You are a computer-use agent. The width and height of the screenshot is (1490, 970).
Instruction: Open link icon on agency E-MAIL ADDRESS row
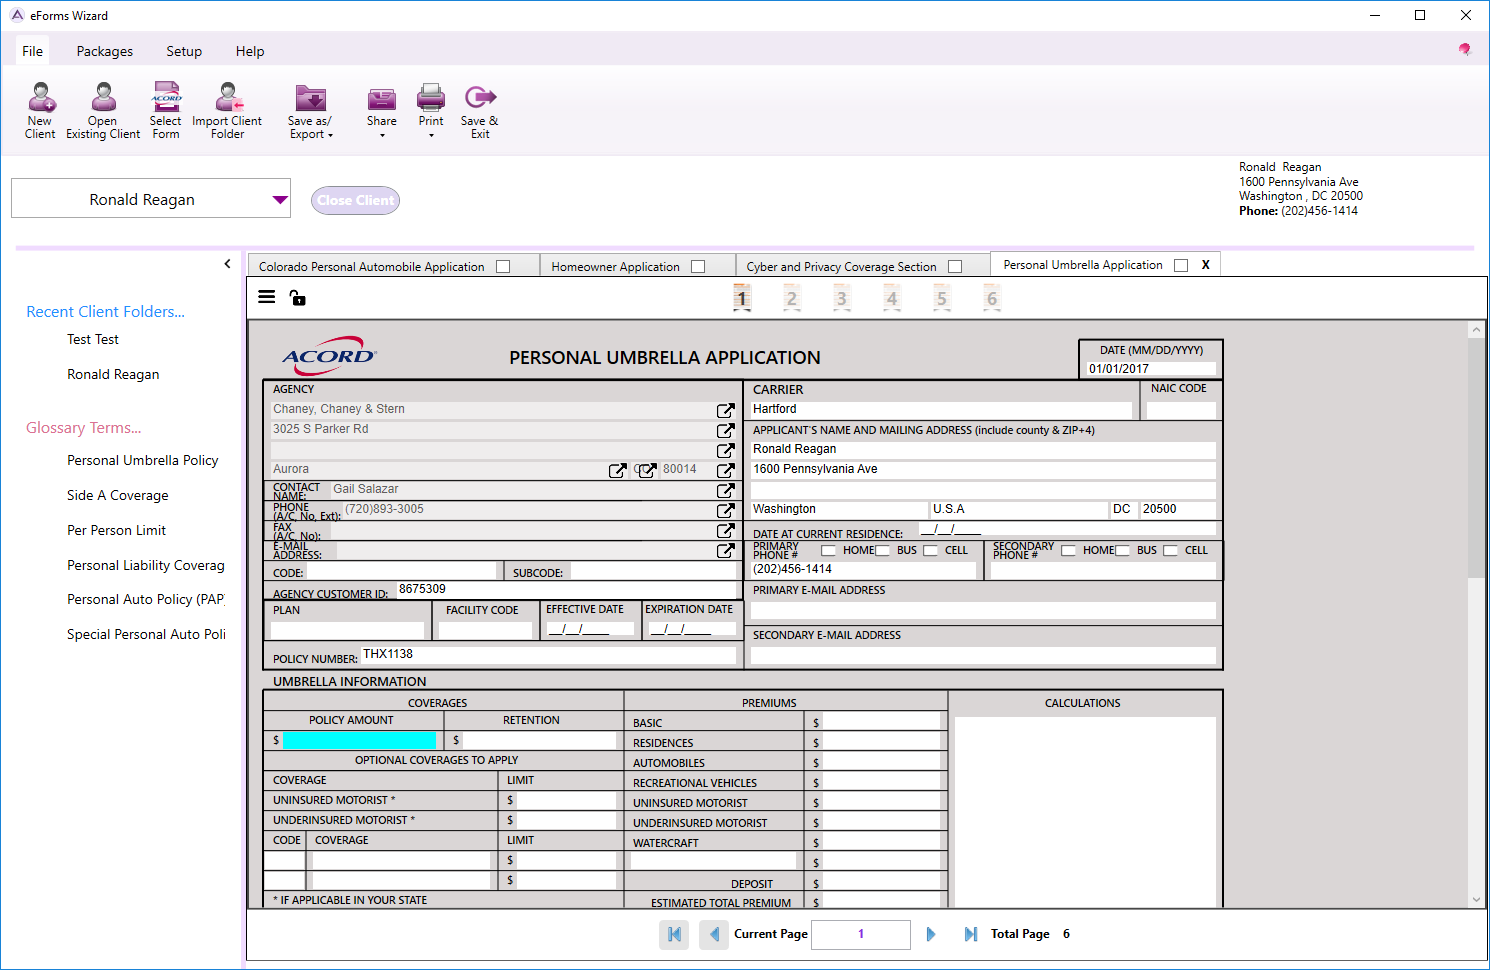point(726,551)
